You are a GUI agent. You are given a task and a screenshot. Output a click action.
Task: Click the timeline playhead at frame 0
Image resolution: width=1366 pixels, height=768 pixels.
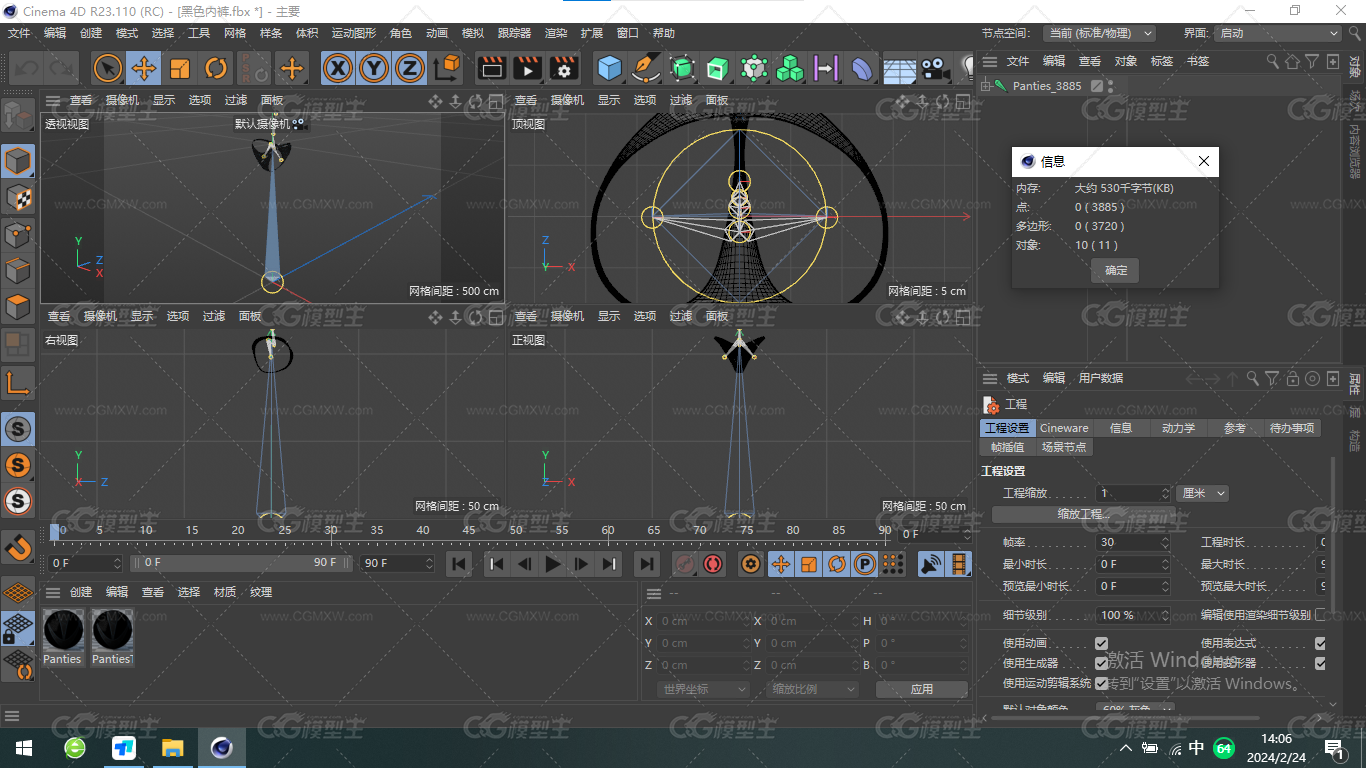(x=54, y=532)
